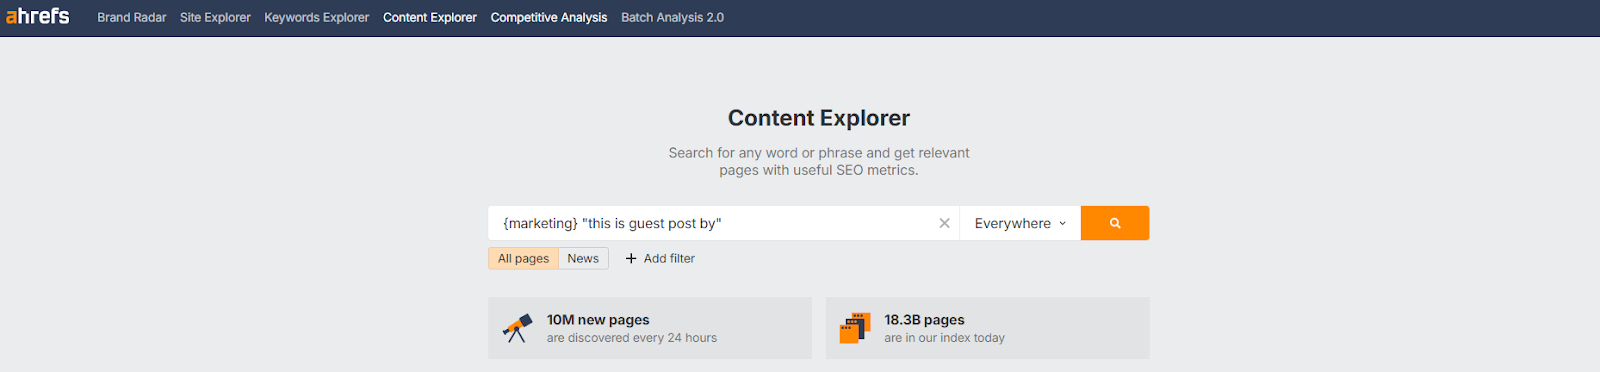1600x372 pixels.
Task: Select the All pages toggle
Action: click(x=524, y=258)
